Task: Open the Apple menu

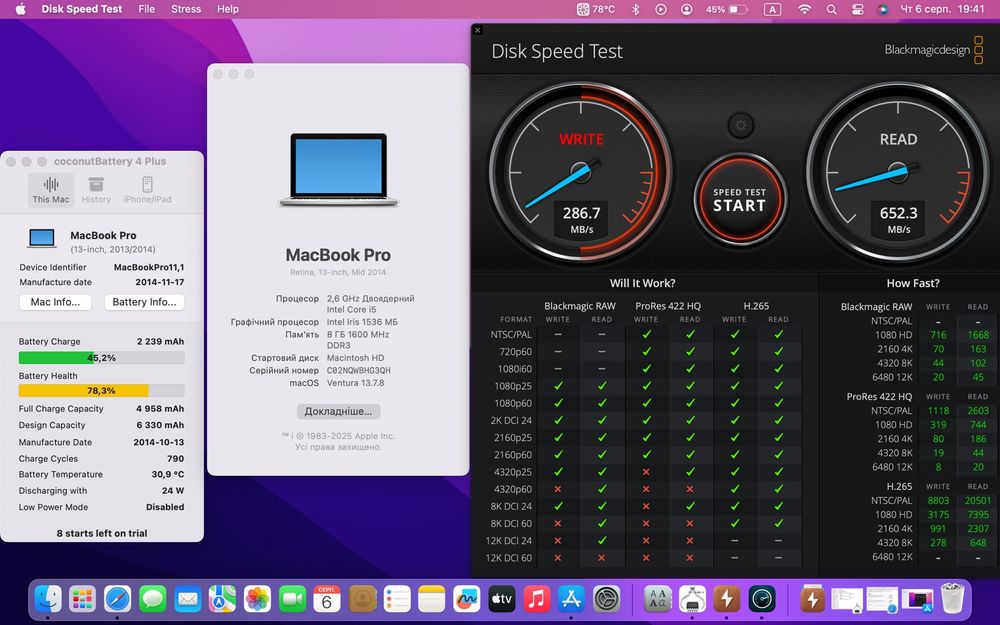Action: pos(20,9)
